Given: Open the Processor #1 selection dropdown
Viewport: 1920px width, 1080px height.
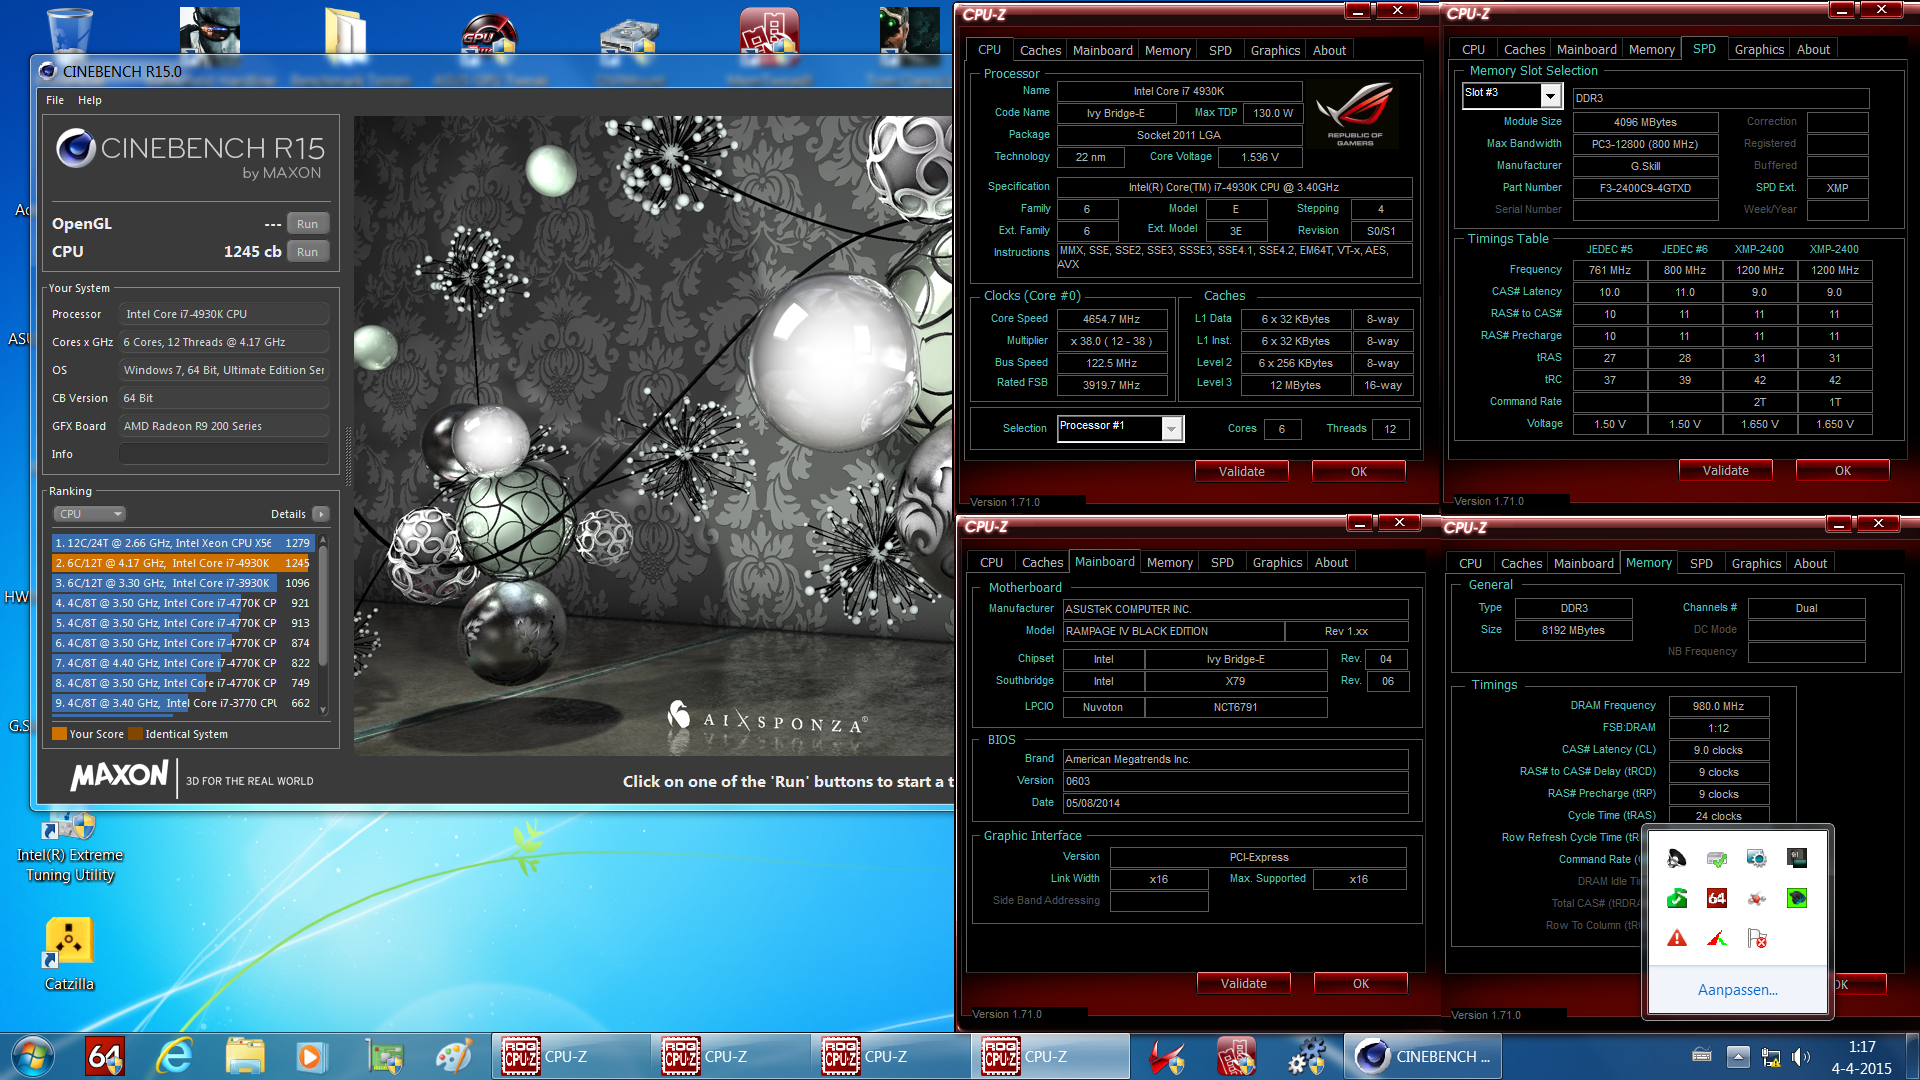Looking at the screenshot, I should (1172, 428).
